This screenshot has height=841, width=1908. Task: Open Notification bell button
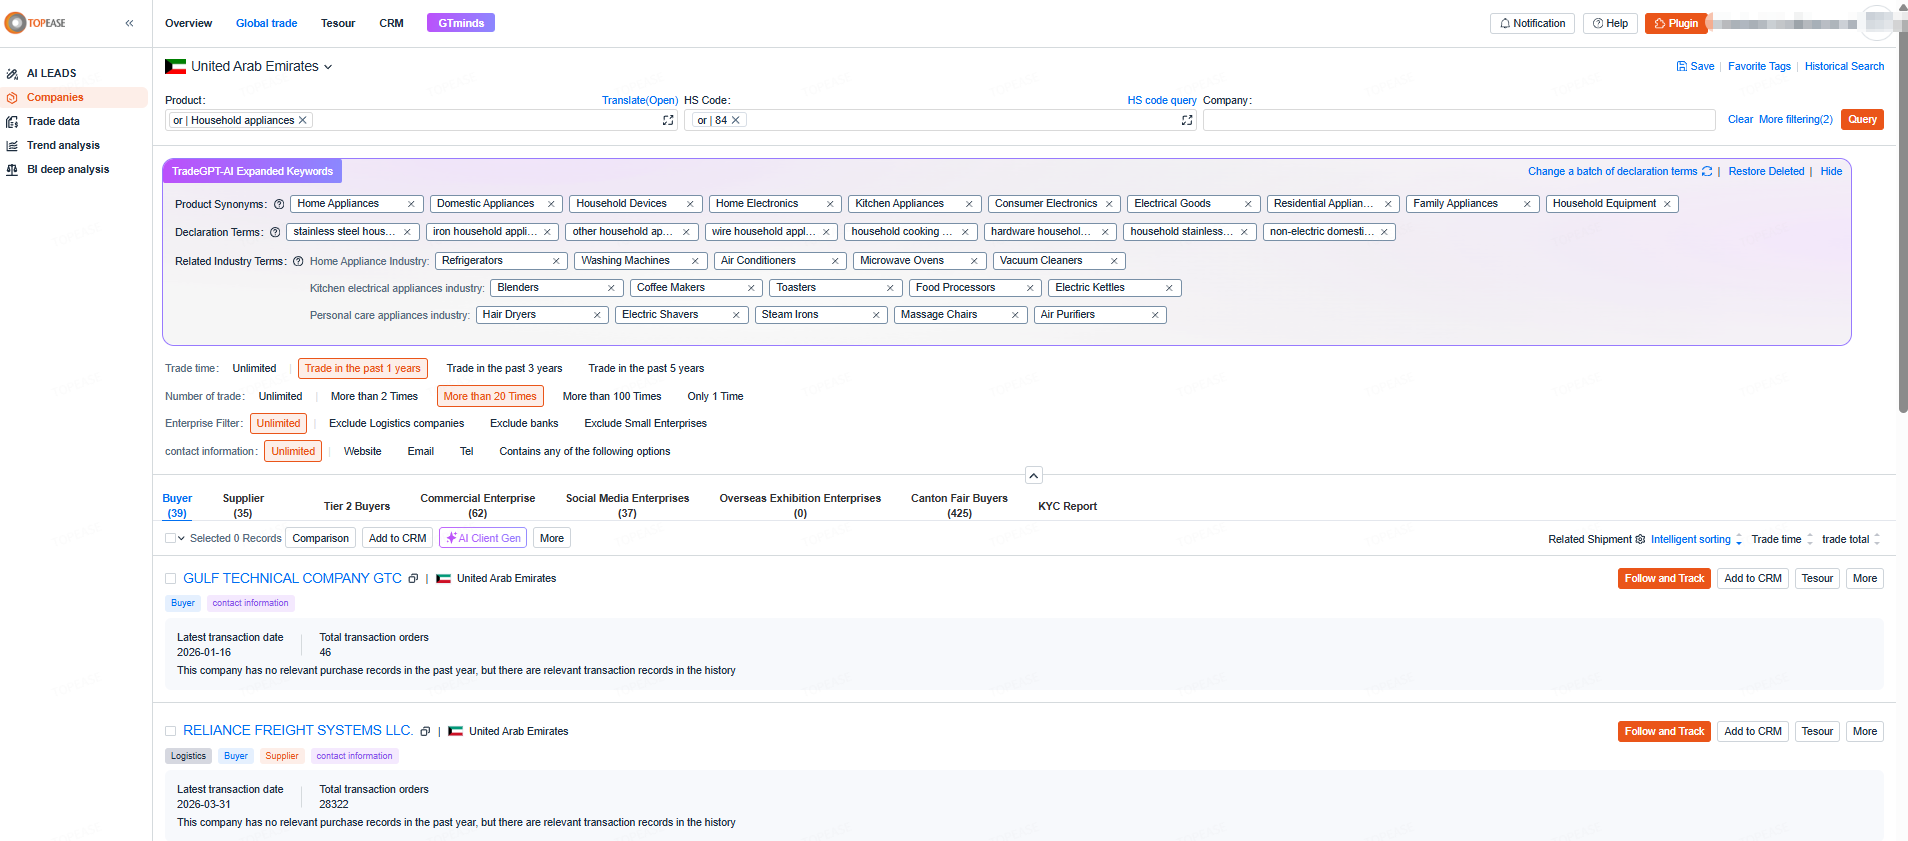(x=1532, y=23)
